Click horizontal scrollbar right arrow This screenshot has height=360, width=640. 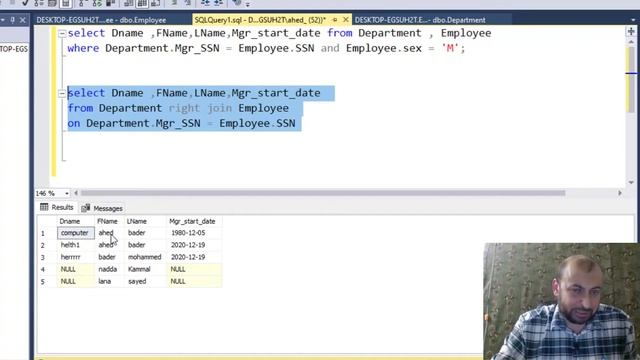pos(620,193)
